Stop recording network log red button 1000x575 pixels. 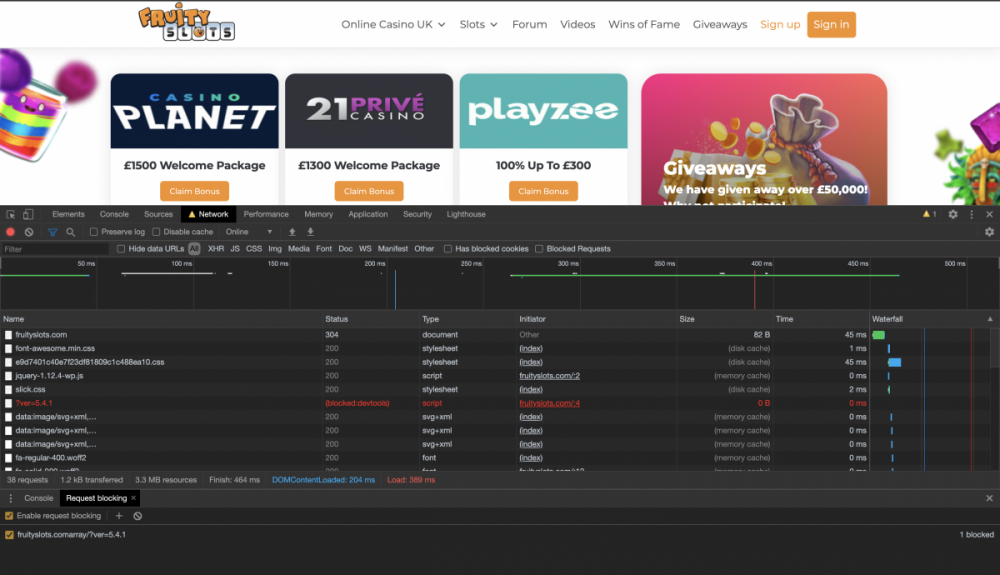click(x=10, y=232)
